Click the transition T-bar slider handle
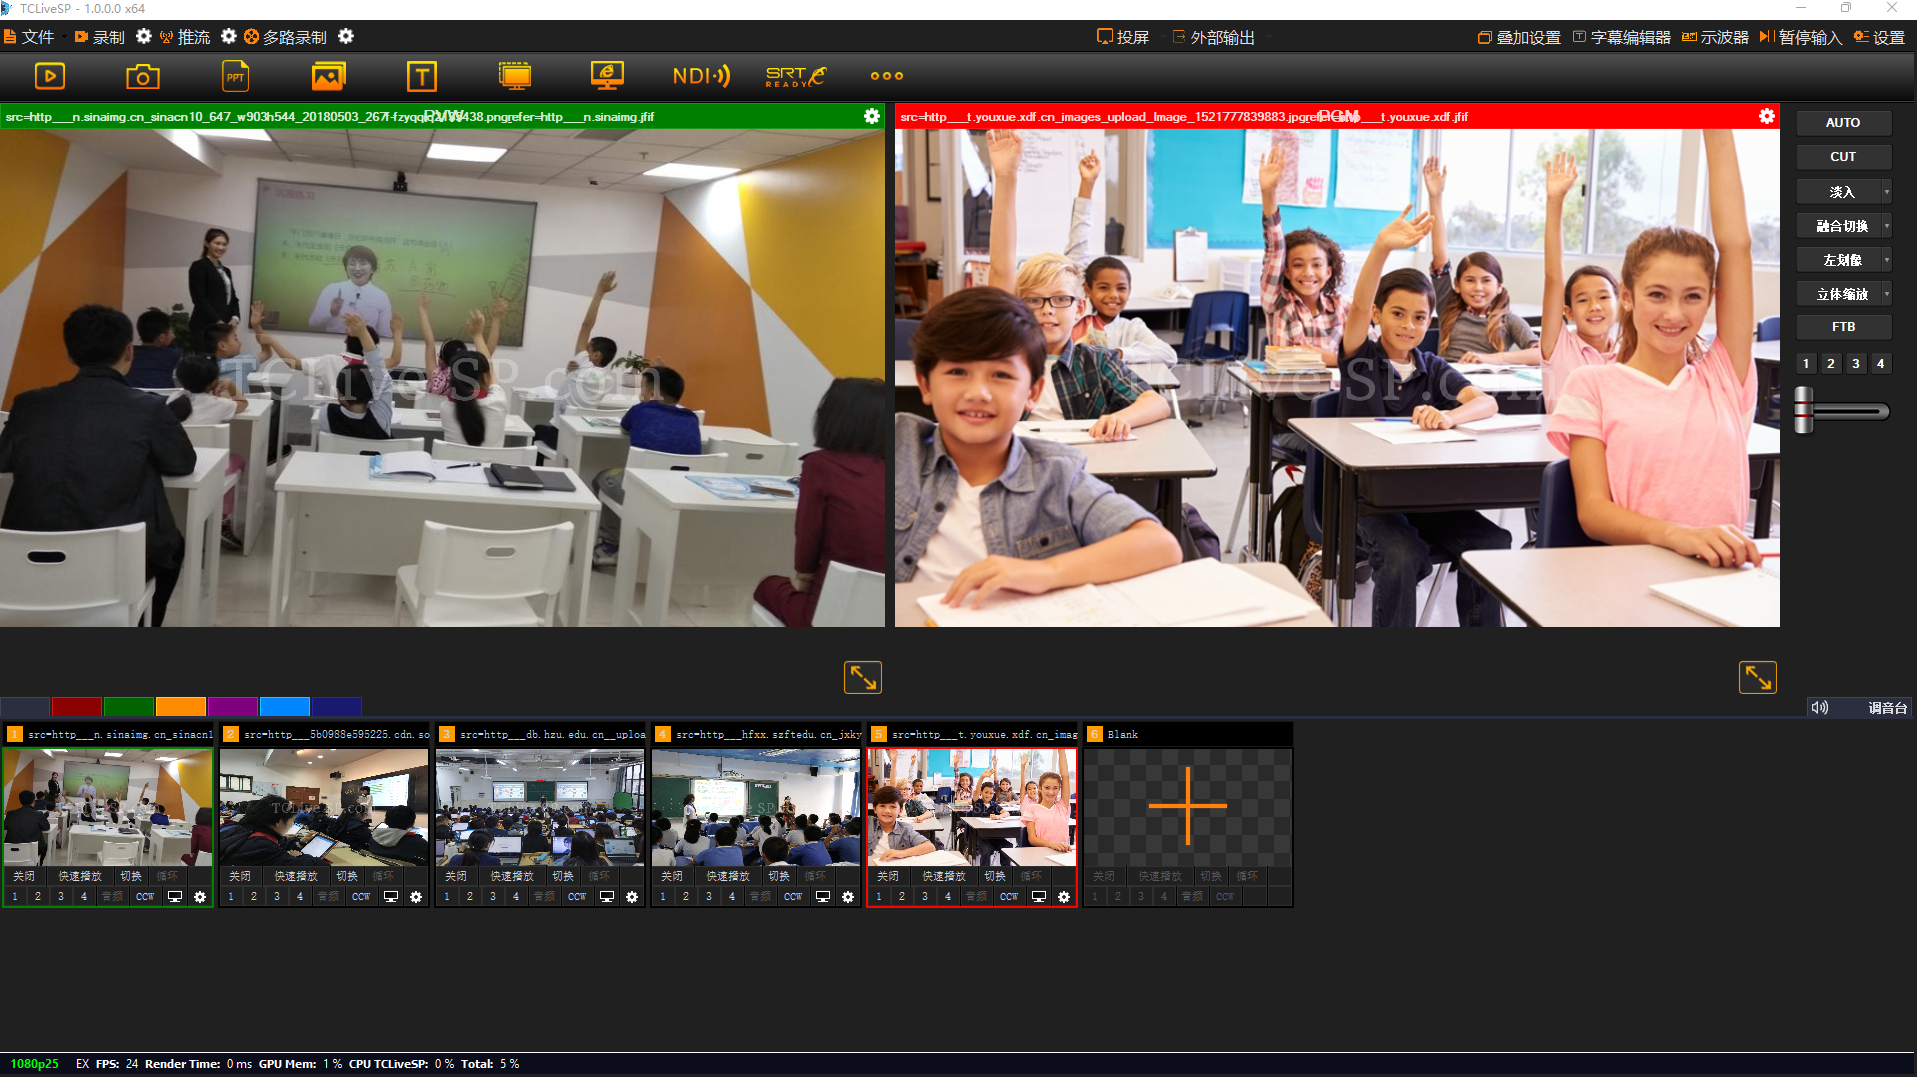1917x1077 pixels. coord(1804,410)
